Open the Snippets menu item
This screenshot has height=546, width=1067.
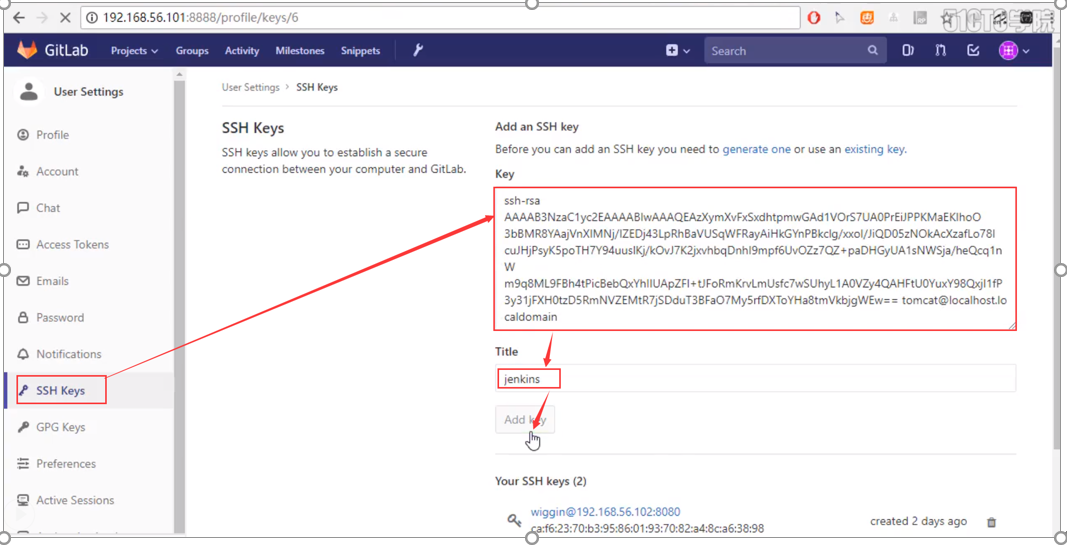(360, 50)
